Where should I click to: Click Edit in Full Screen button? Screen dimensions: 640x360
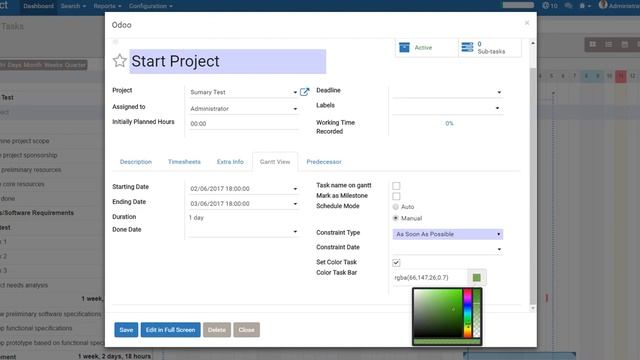171,330
